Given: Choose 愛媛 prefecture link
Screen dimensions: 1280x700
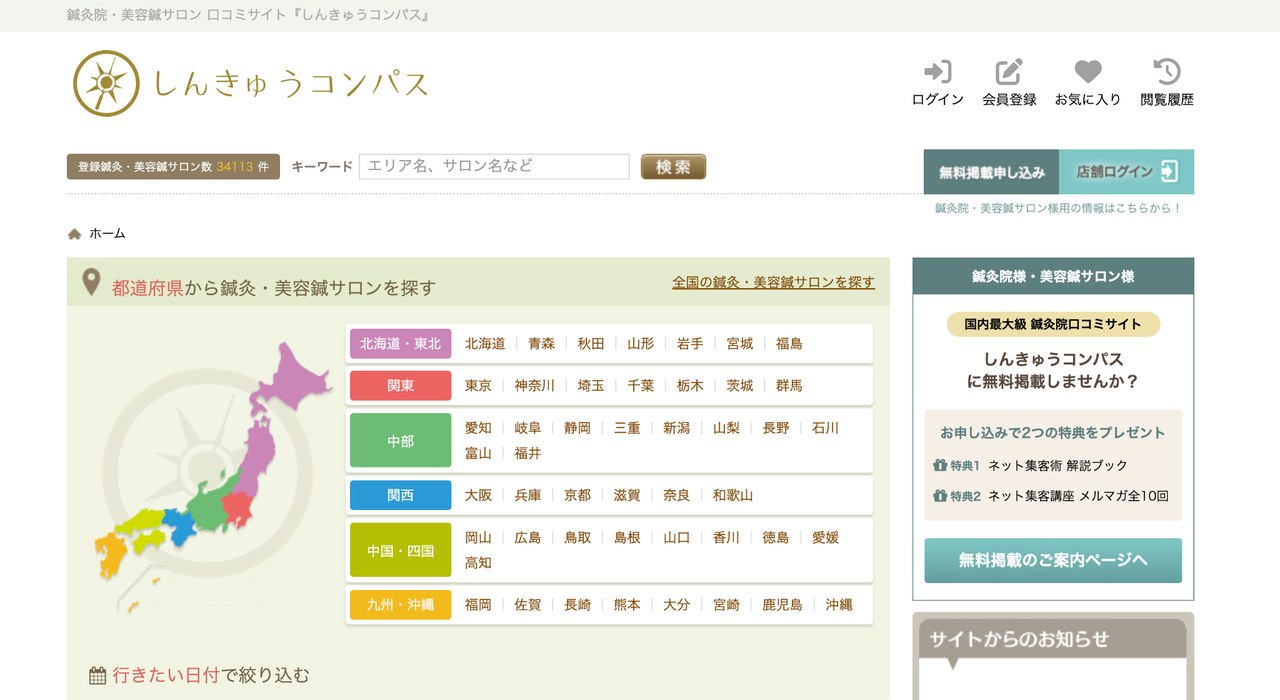Looking at the screenshot, I should click(x=826, y=537).
